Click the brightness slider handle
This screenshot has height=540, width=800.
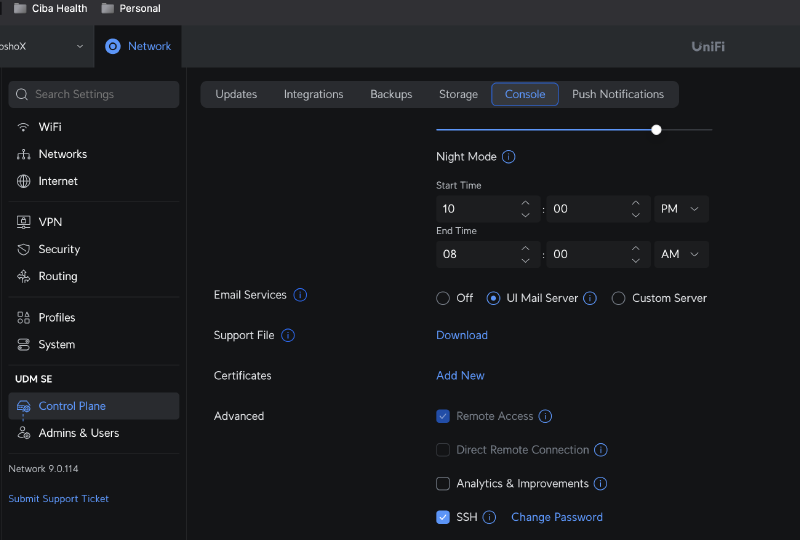[656, 130]
